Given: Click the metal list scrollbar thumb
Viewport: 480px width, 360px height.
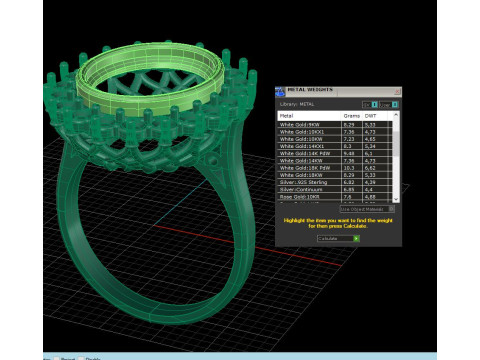Looking at the screenshot, I should [x=396, y=143].
